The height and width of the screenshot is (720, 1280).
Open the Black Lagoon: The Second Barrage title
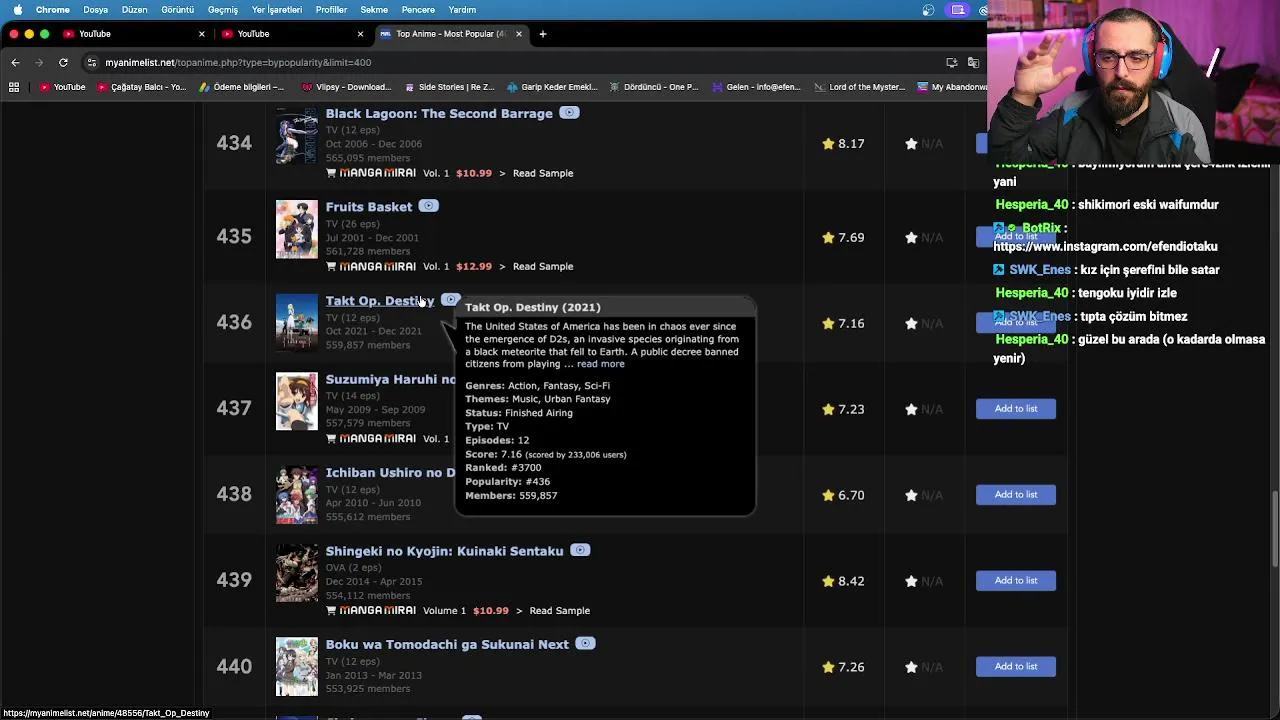439,114
